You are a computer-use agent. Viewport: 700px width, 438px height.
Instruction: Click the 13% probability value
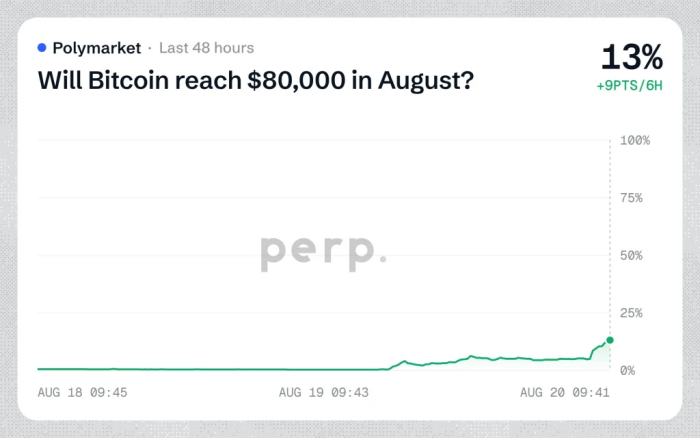[x=632, y=57]
